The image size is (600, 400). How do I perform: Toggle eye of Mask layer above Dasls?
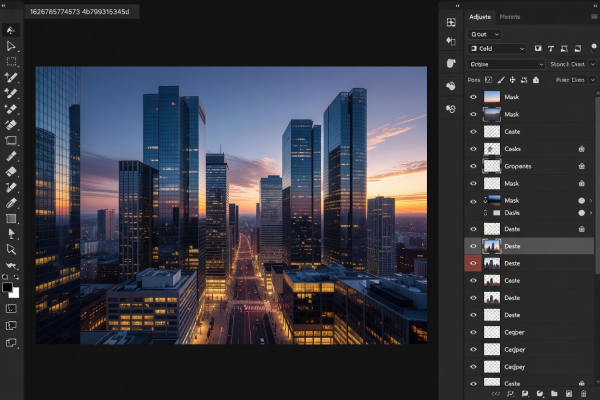coord(473,201)
